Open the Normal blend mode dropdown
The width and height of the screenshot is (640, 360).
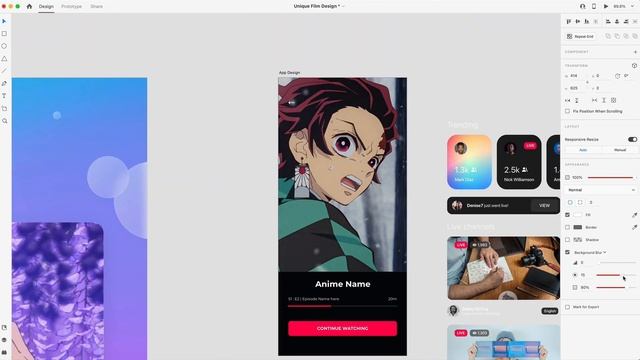(601, 190)
